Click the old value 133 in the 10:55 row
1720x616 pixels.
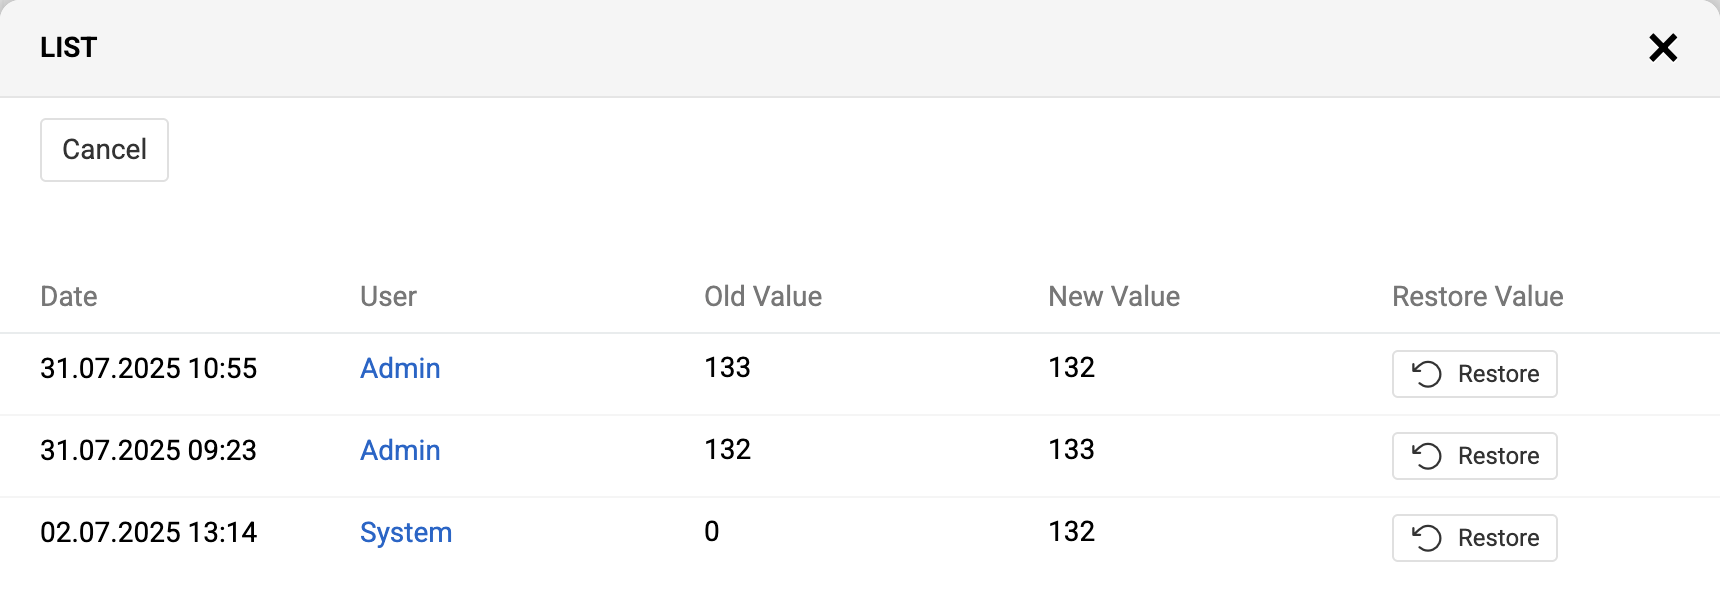pos(727,367)
